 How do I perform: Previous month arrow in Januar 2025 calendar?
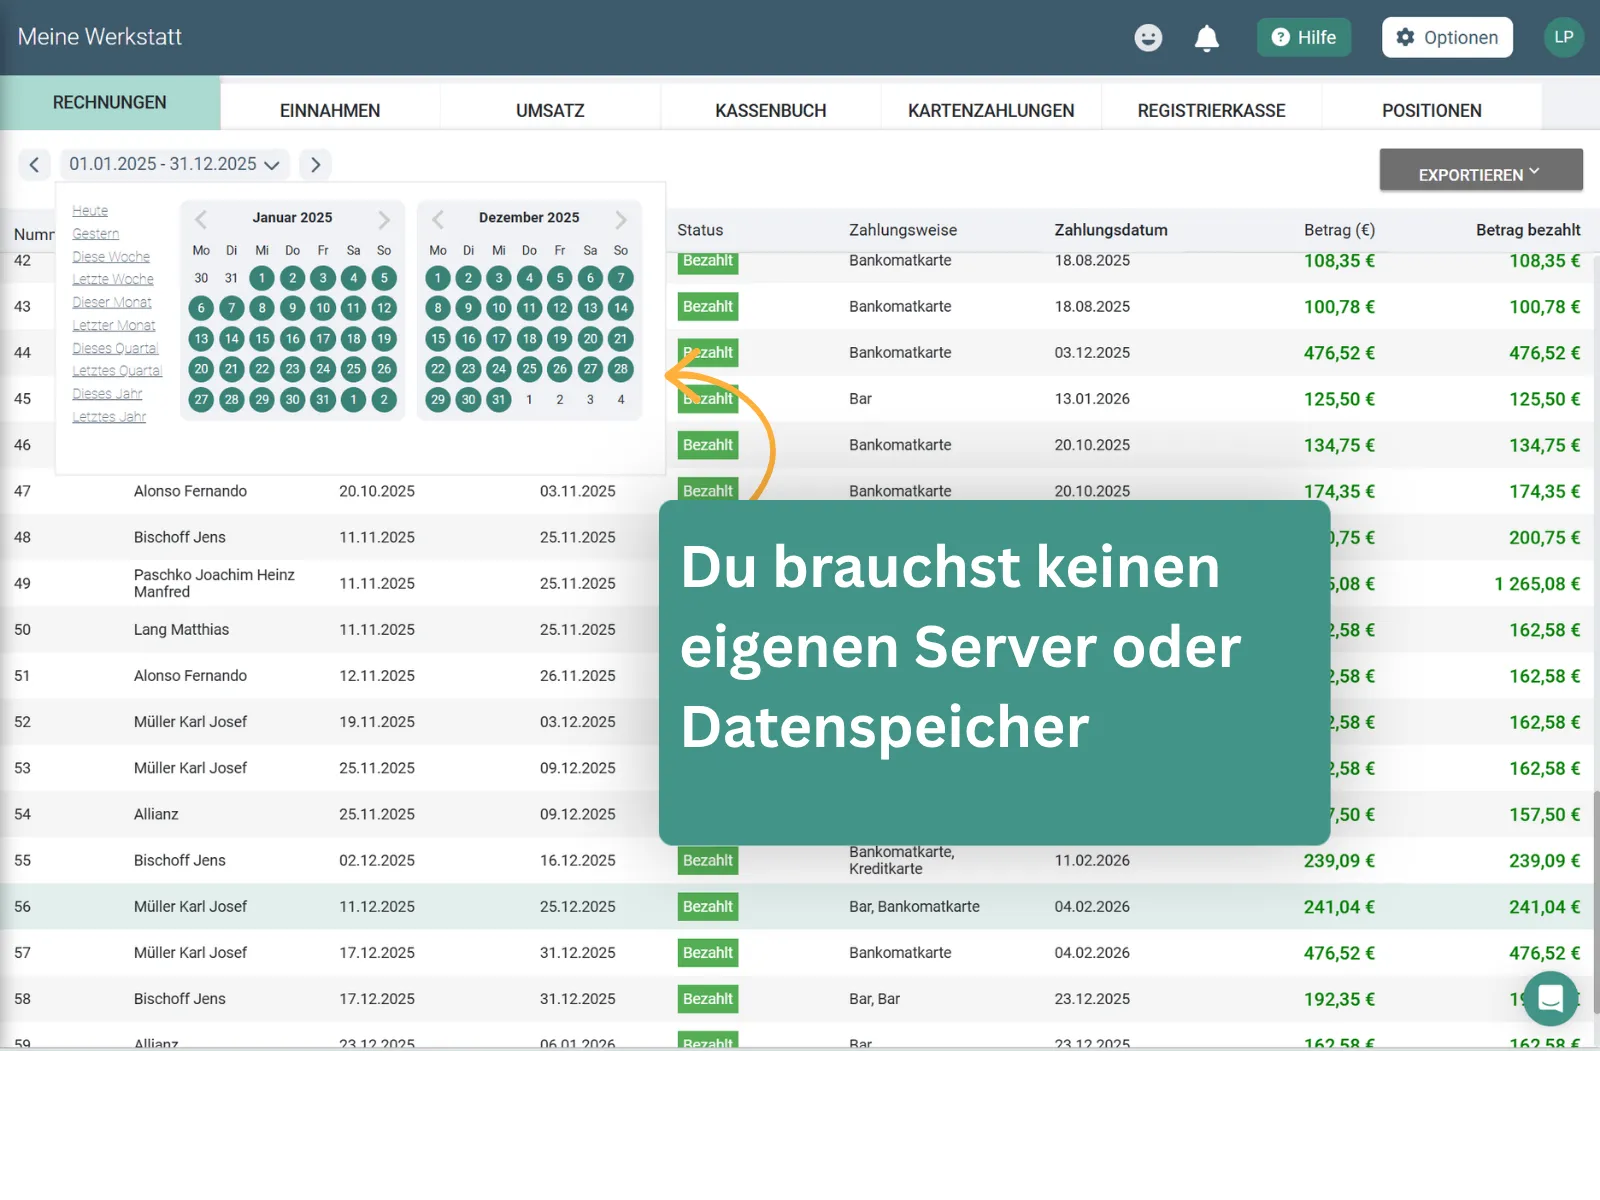(x=201, y=219)
